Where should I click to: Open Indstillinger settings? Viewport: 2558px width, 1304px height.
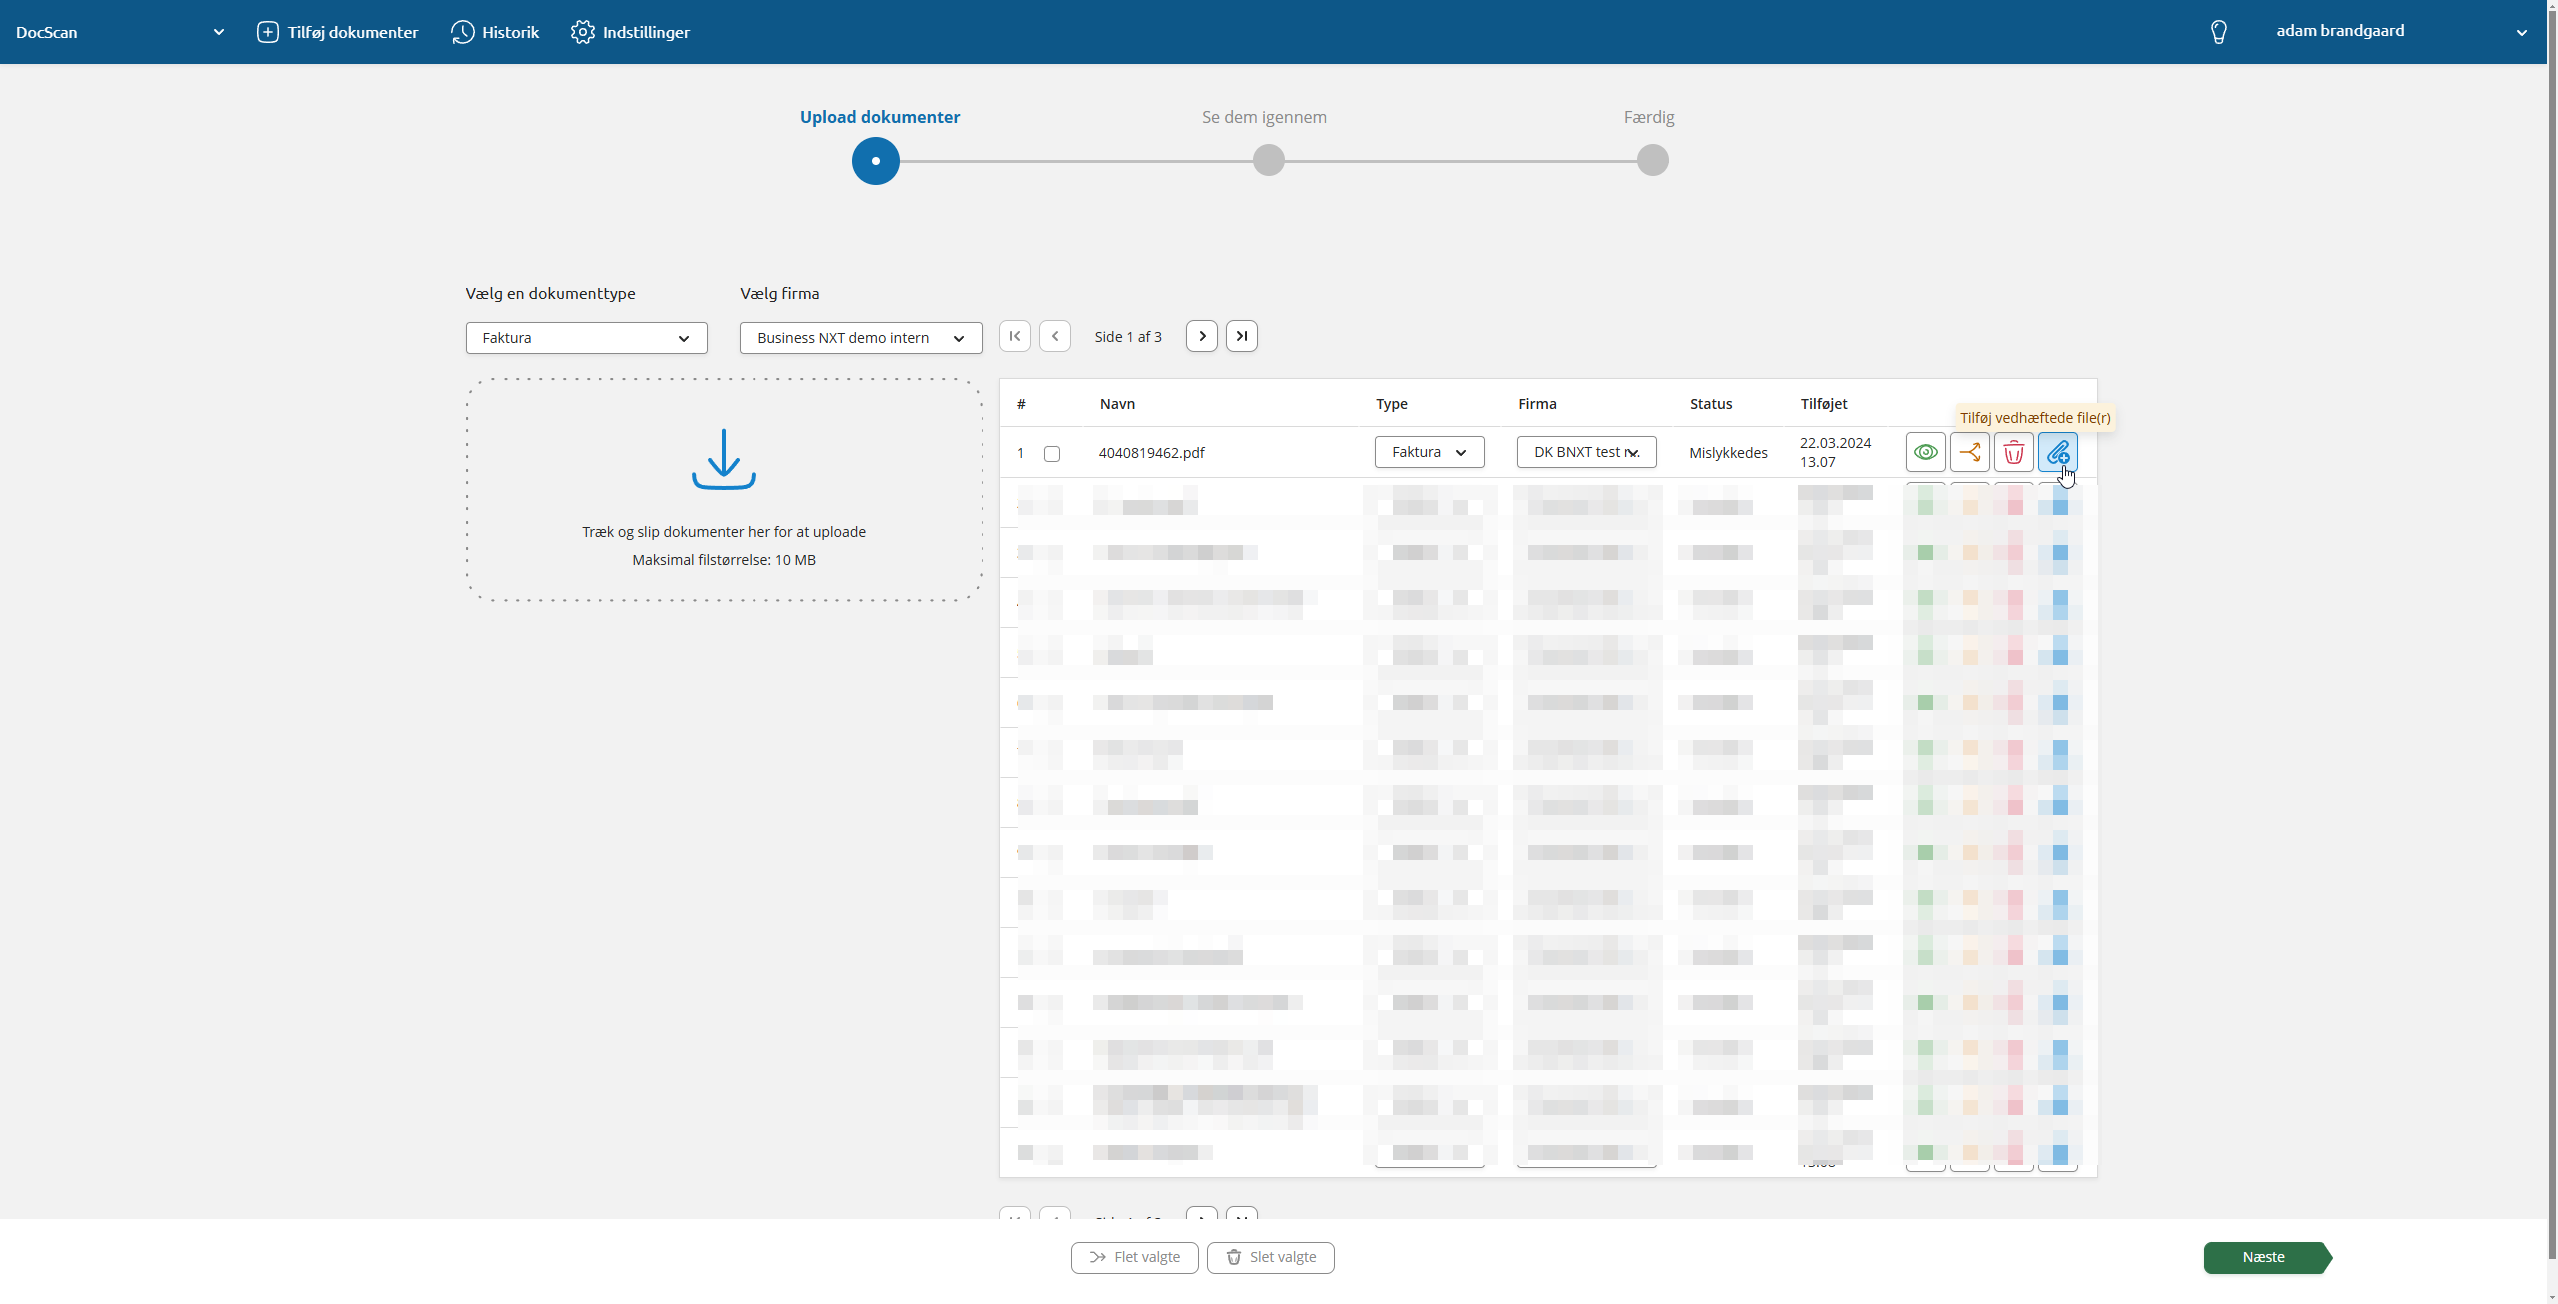point(630,32)
